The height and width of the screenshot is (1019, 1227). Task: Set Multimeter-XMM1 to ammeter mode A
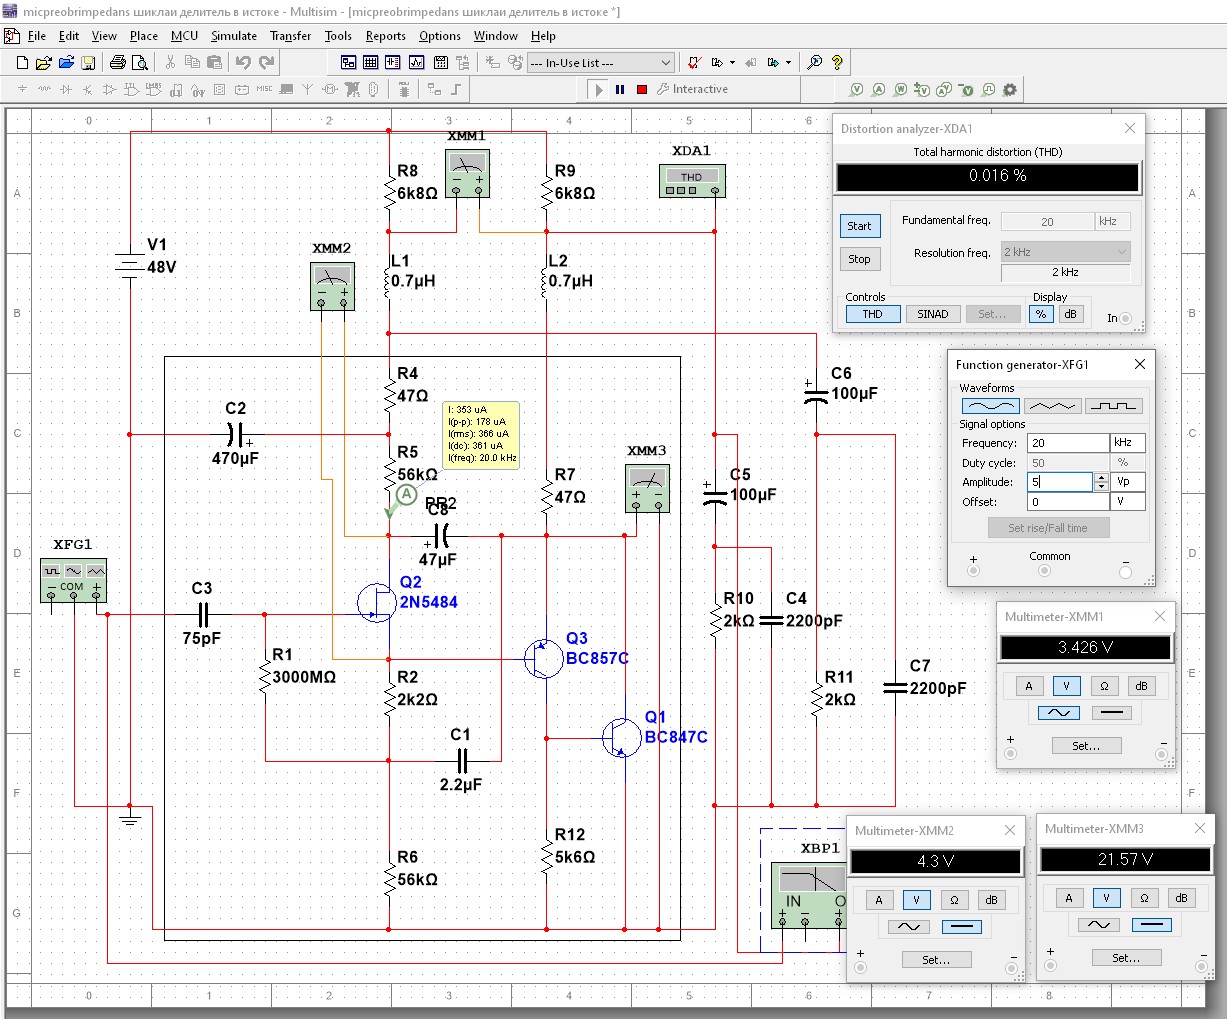click(x=1029, y=686)
